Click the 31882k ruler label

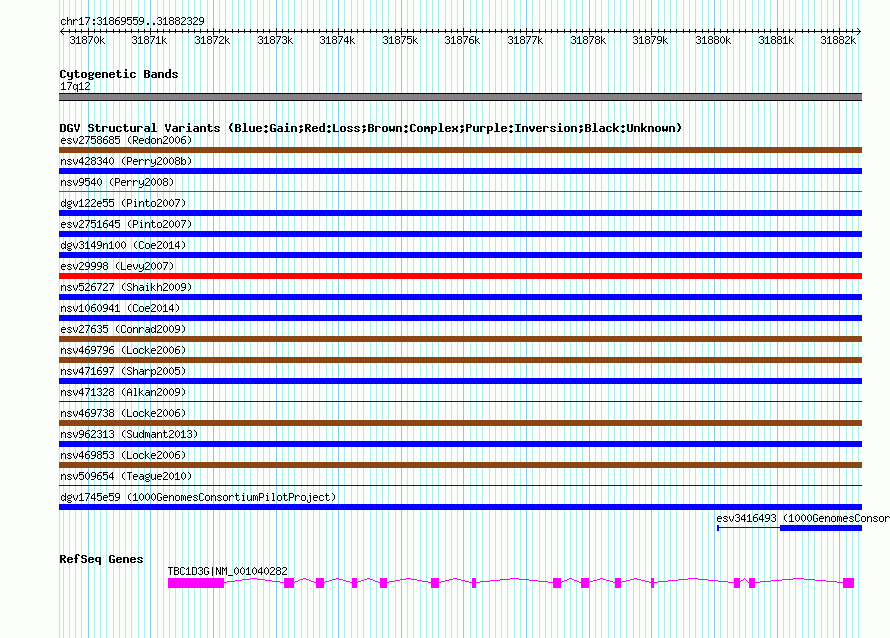coord(838,40)
